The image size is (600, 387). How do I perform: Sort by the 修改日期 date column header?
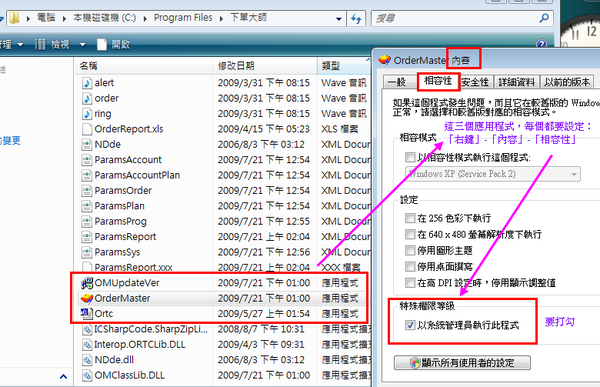coord(264,66)
